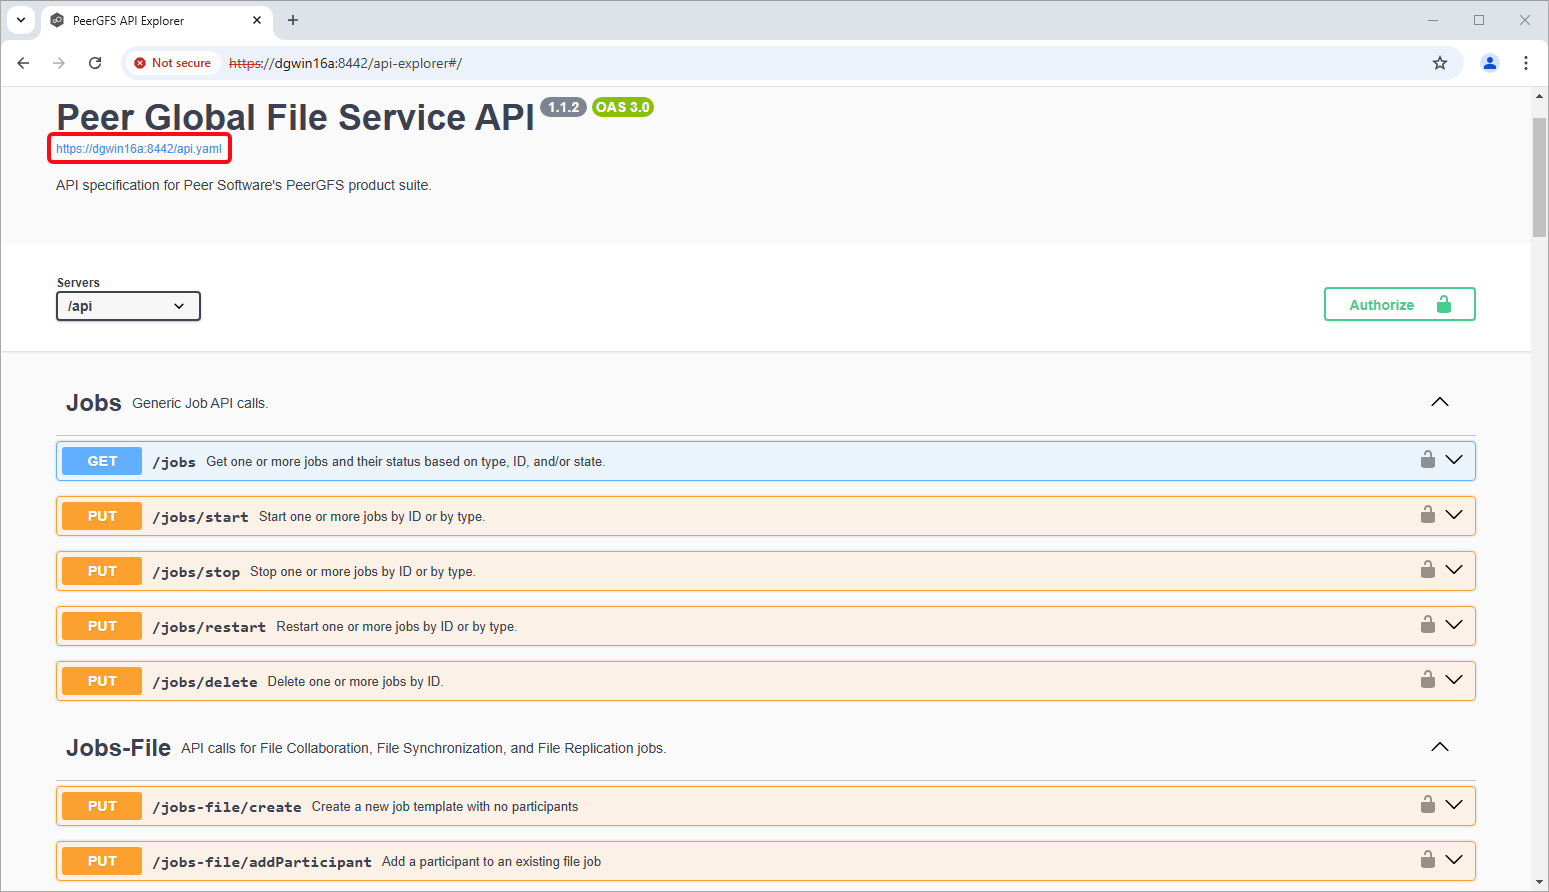This screenshot has height=892, width=1549.
Task: Click the Authorize button
Action: 1398,304
